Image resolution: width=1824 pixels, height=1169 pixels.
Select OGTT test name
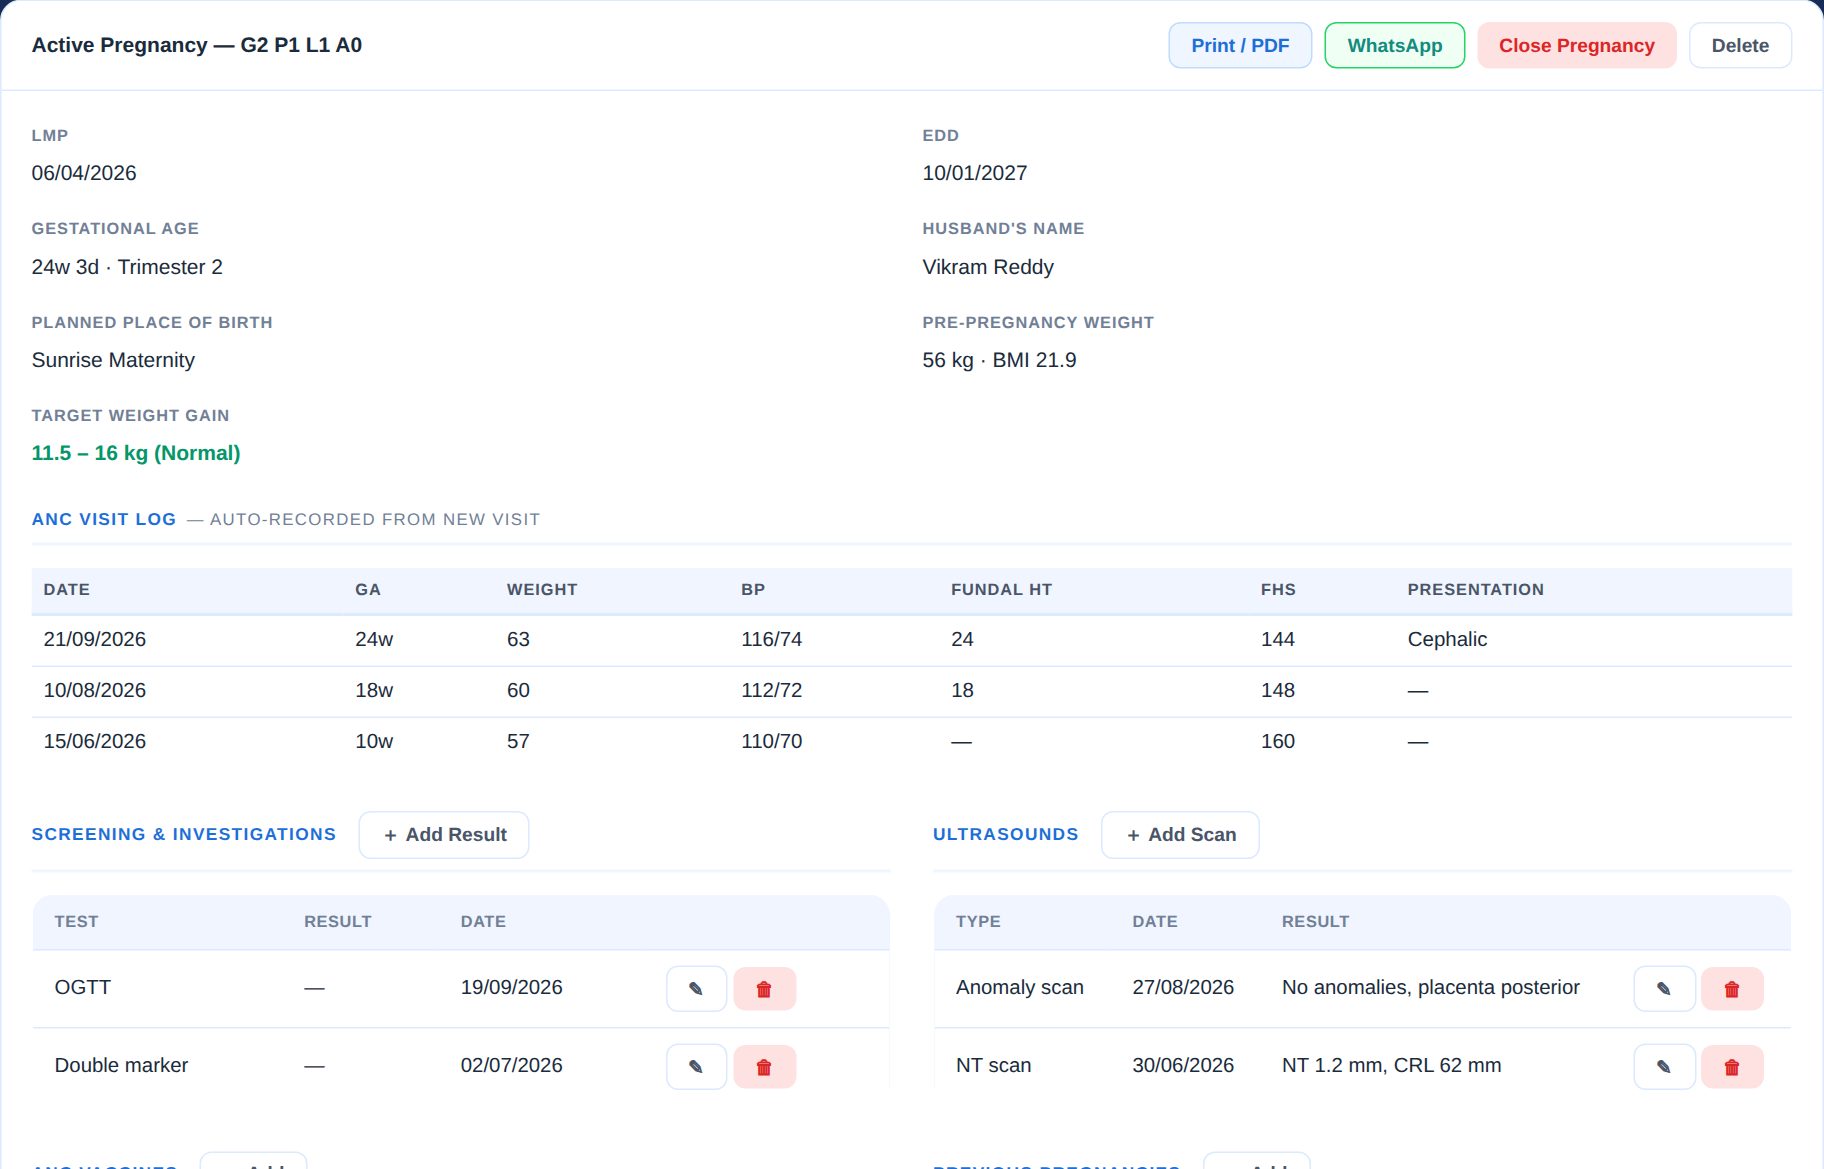coord(83,987)
